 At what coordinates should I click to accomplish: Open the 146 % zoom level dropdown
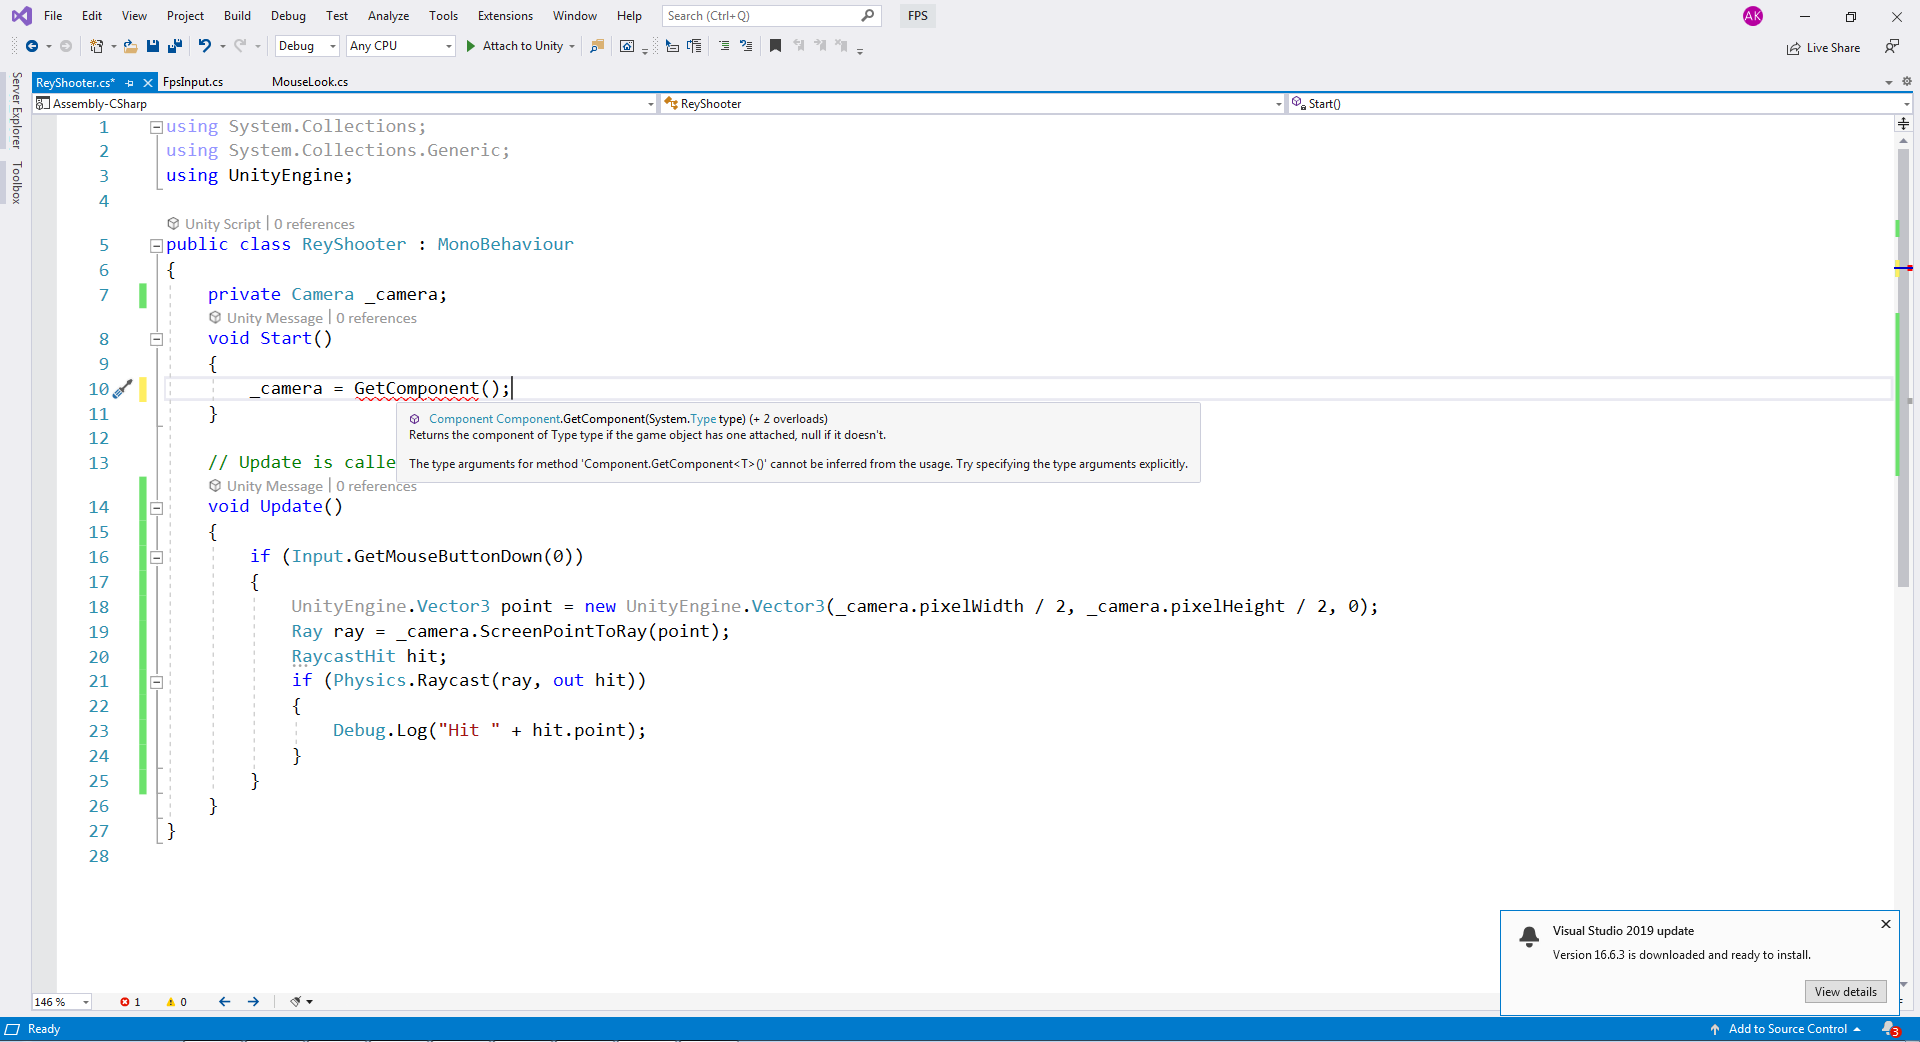point(62,1002)
